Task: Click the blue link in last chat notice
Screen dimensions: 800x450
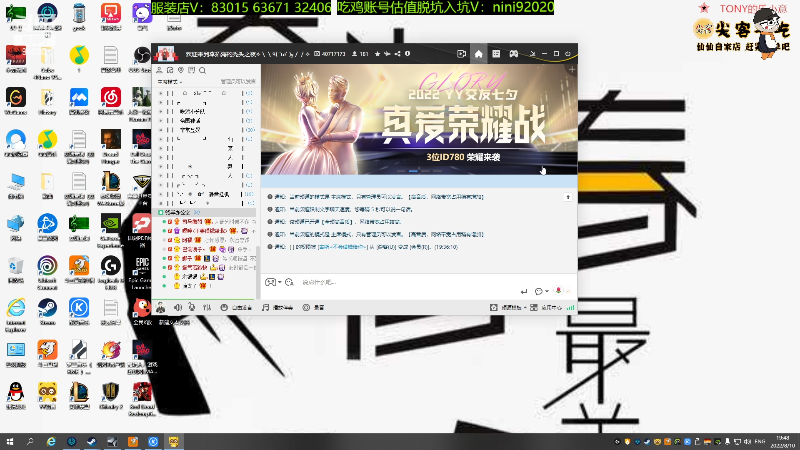Action: 342,247
